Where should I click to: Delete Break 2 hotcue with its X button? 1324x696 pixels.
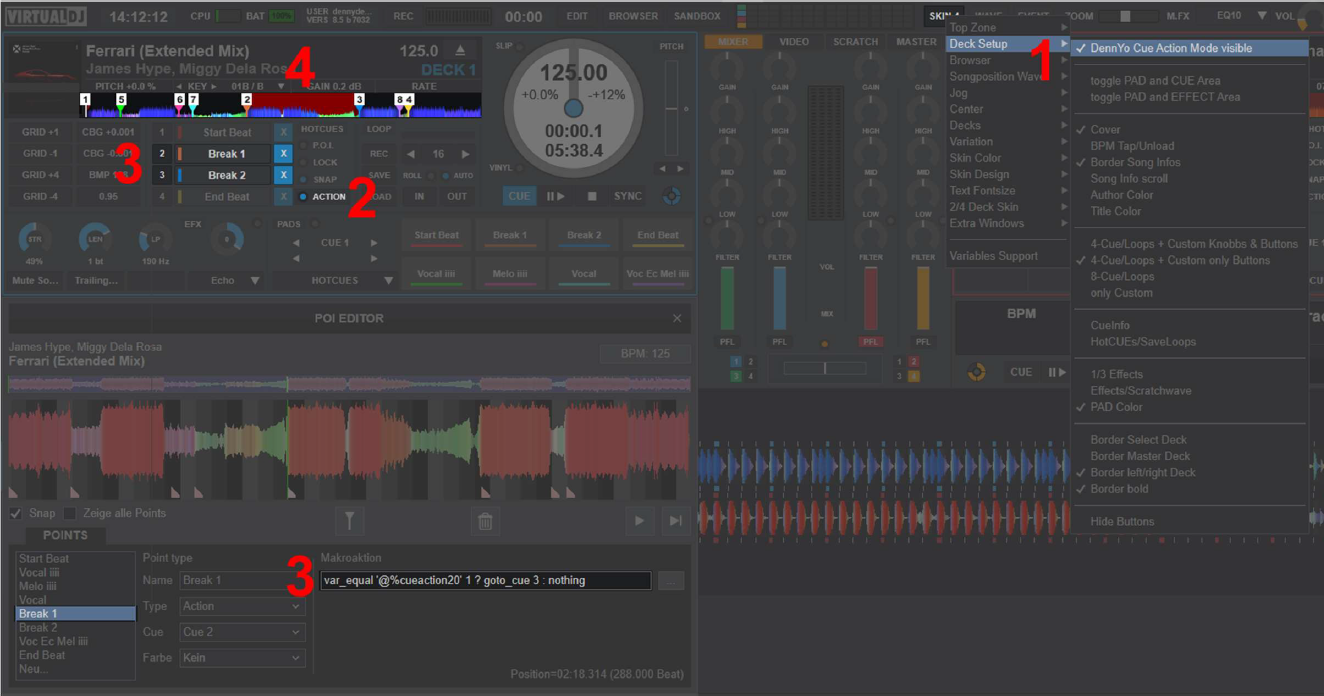pos(283,175)
